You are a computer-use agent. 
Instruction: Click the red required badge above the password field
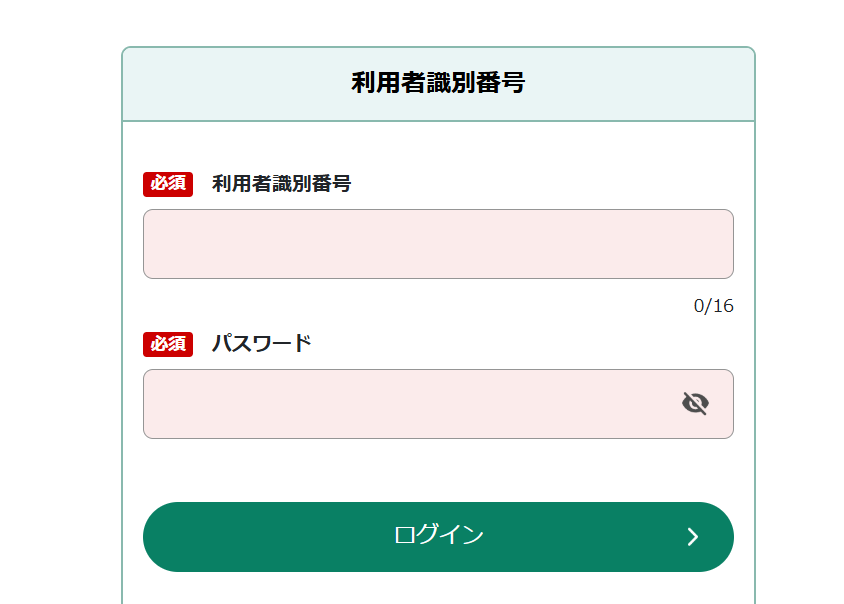(168, 344)
